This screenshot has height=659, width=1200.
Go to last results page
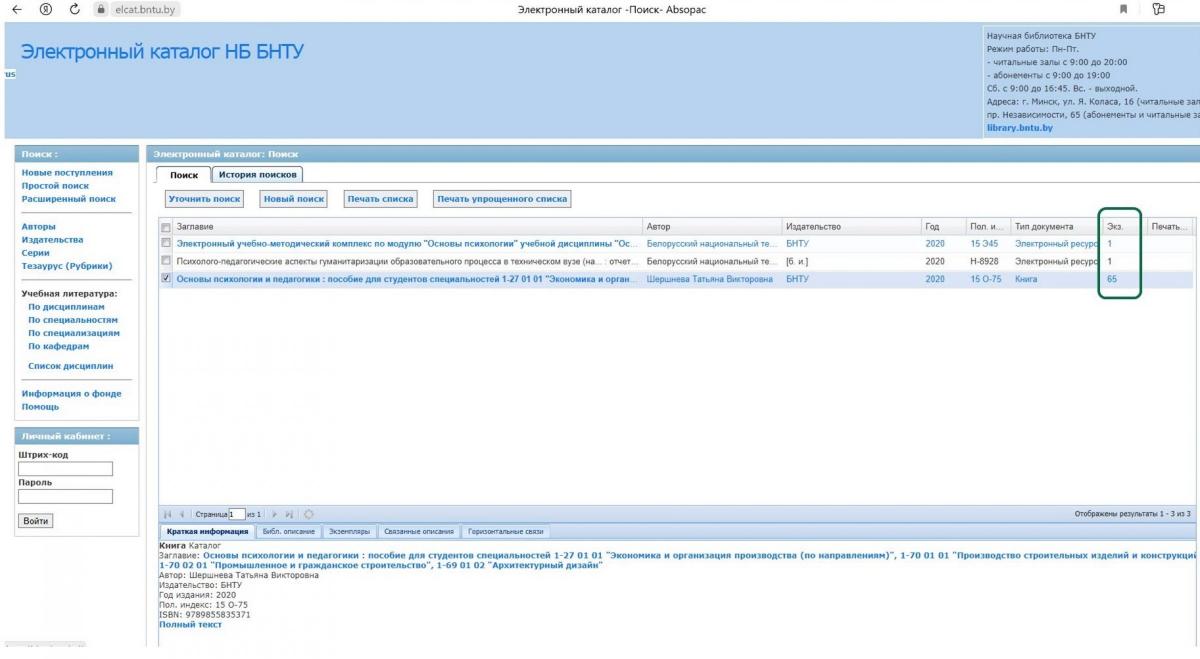[290, 514]
